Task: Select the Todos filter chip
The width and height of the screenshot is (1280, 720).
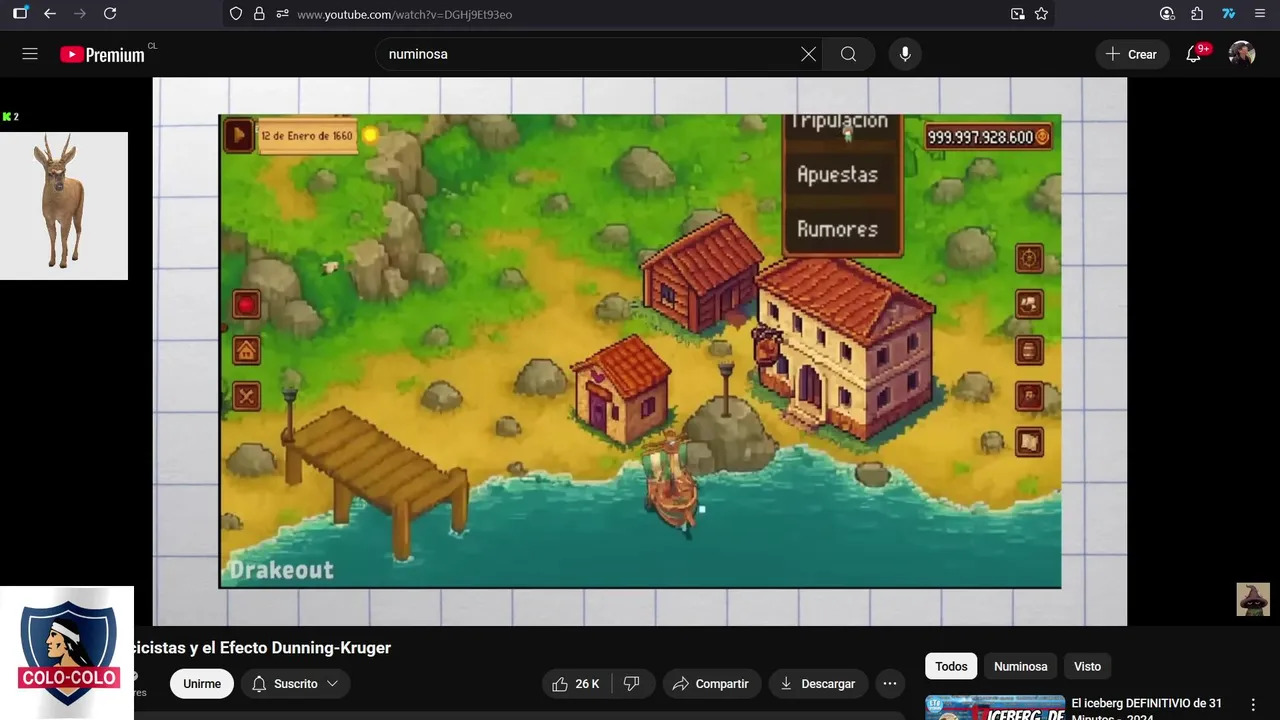Action: tap(951, 666)
